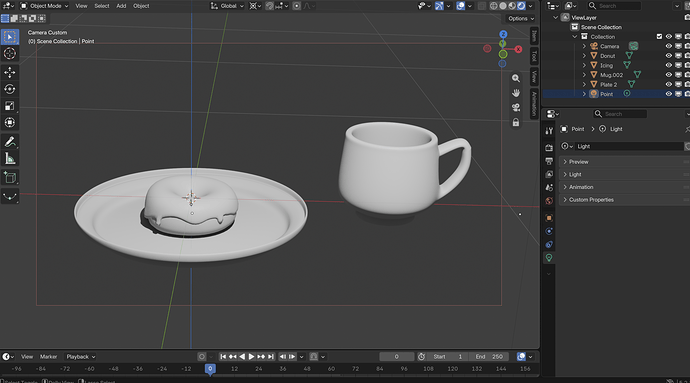Expand the Light panel
The width and height of the screenshot is (690, 383).
pyautogui.click(x=622, y=174)
